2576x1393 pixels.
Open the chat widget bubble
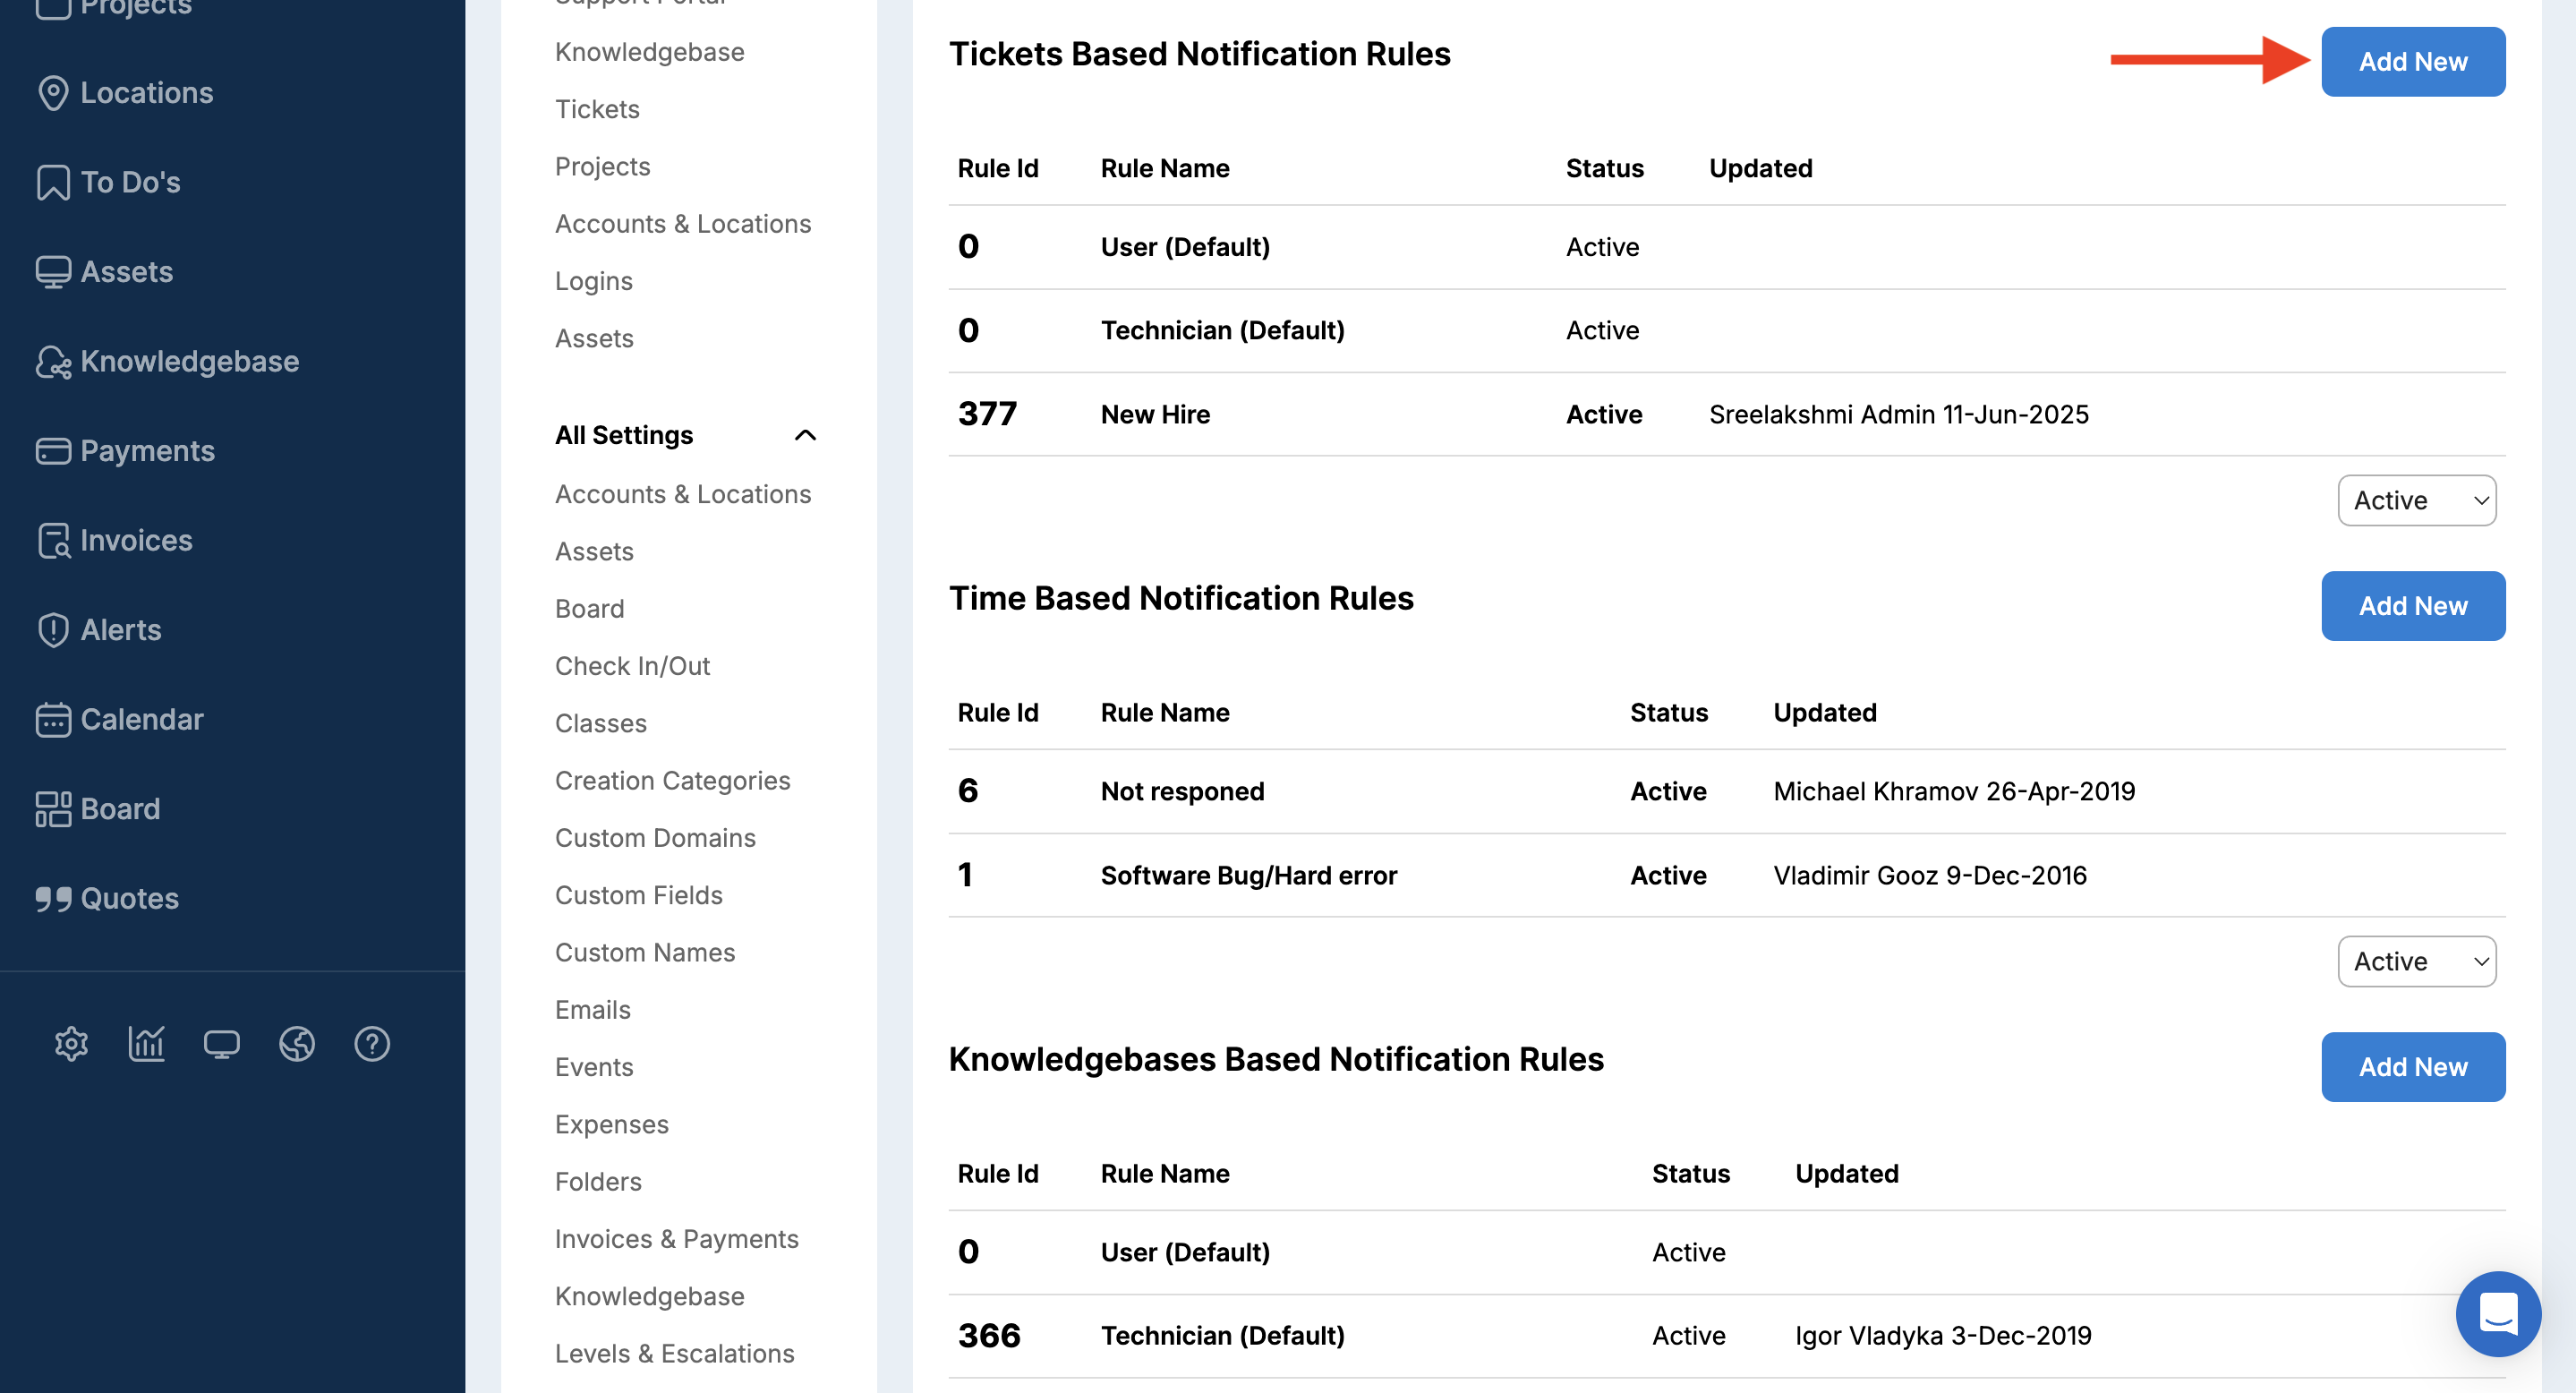coord(2497,1313)
